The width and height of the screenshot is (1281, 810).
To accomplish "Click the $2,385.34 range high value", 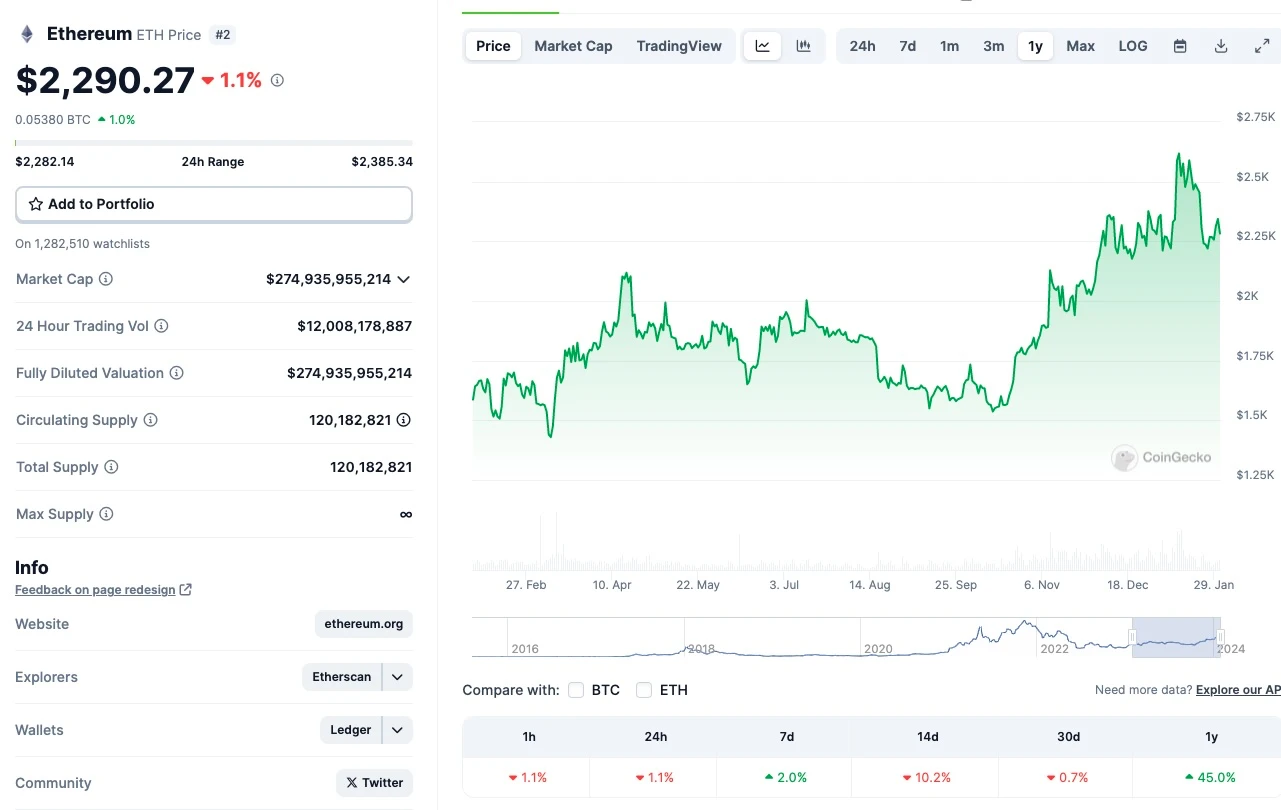I will 382,162.
